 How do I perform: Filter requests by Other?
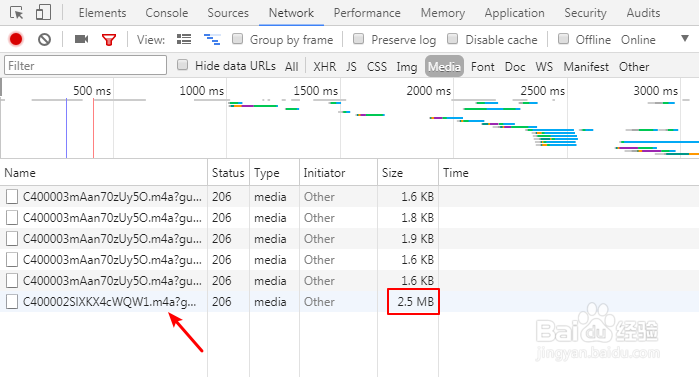click(634, 67)
